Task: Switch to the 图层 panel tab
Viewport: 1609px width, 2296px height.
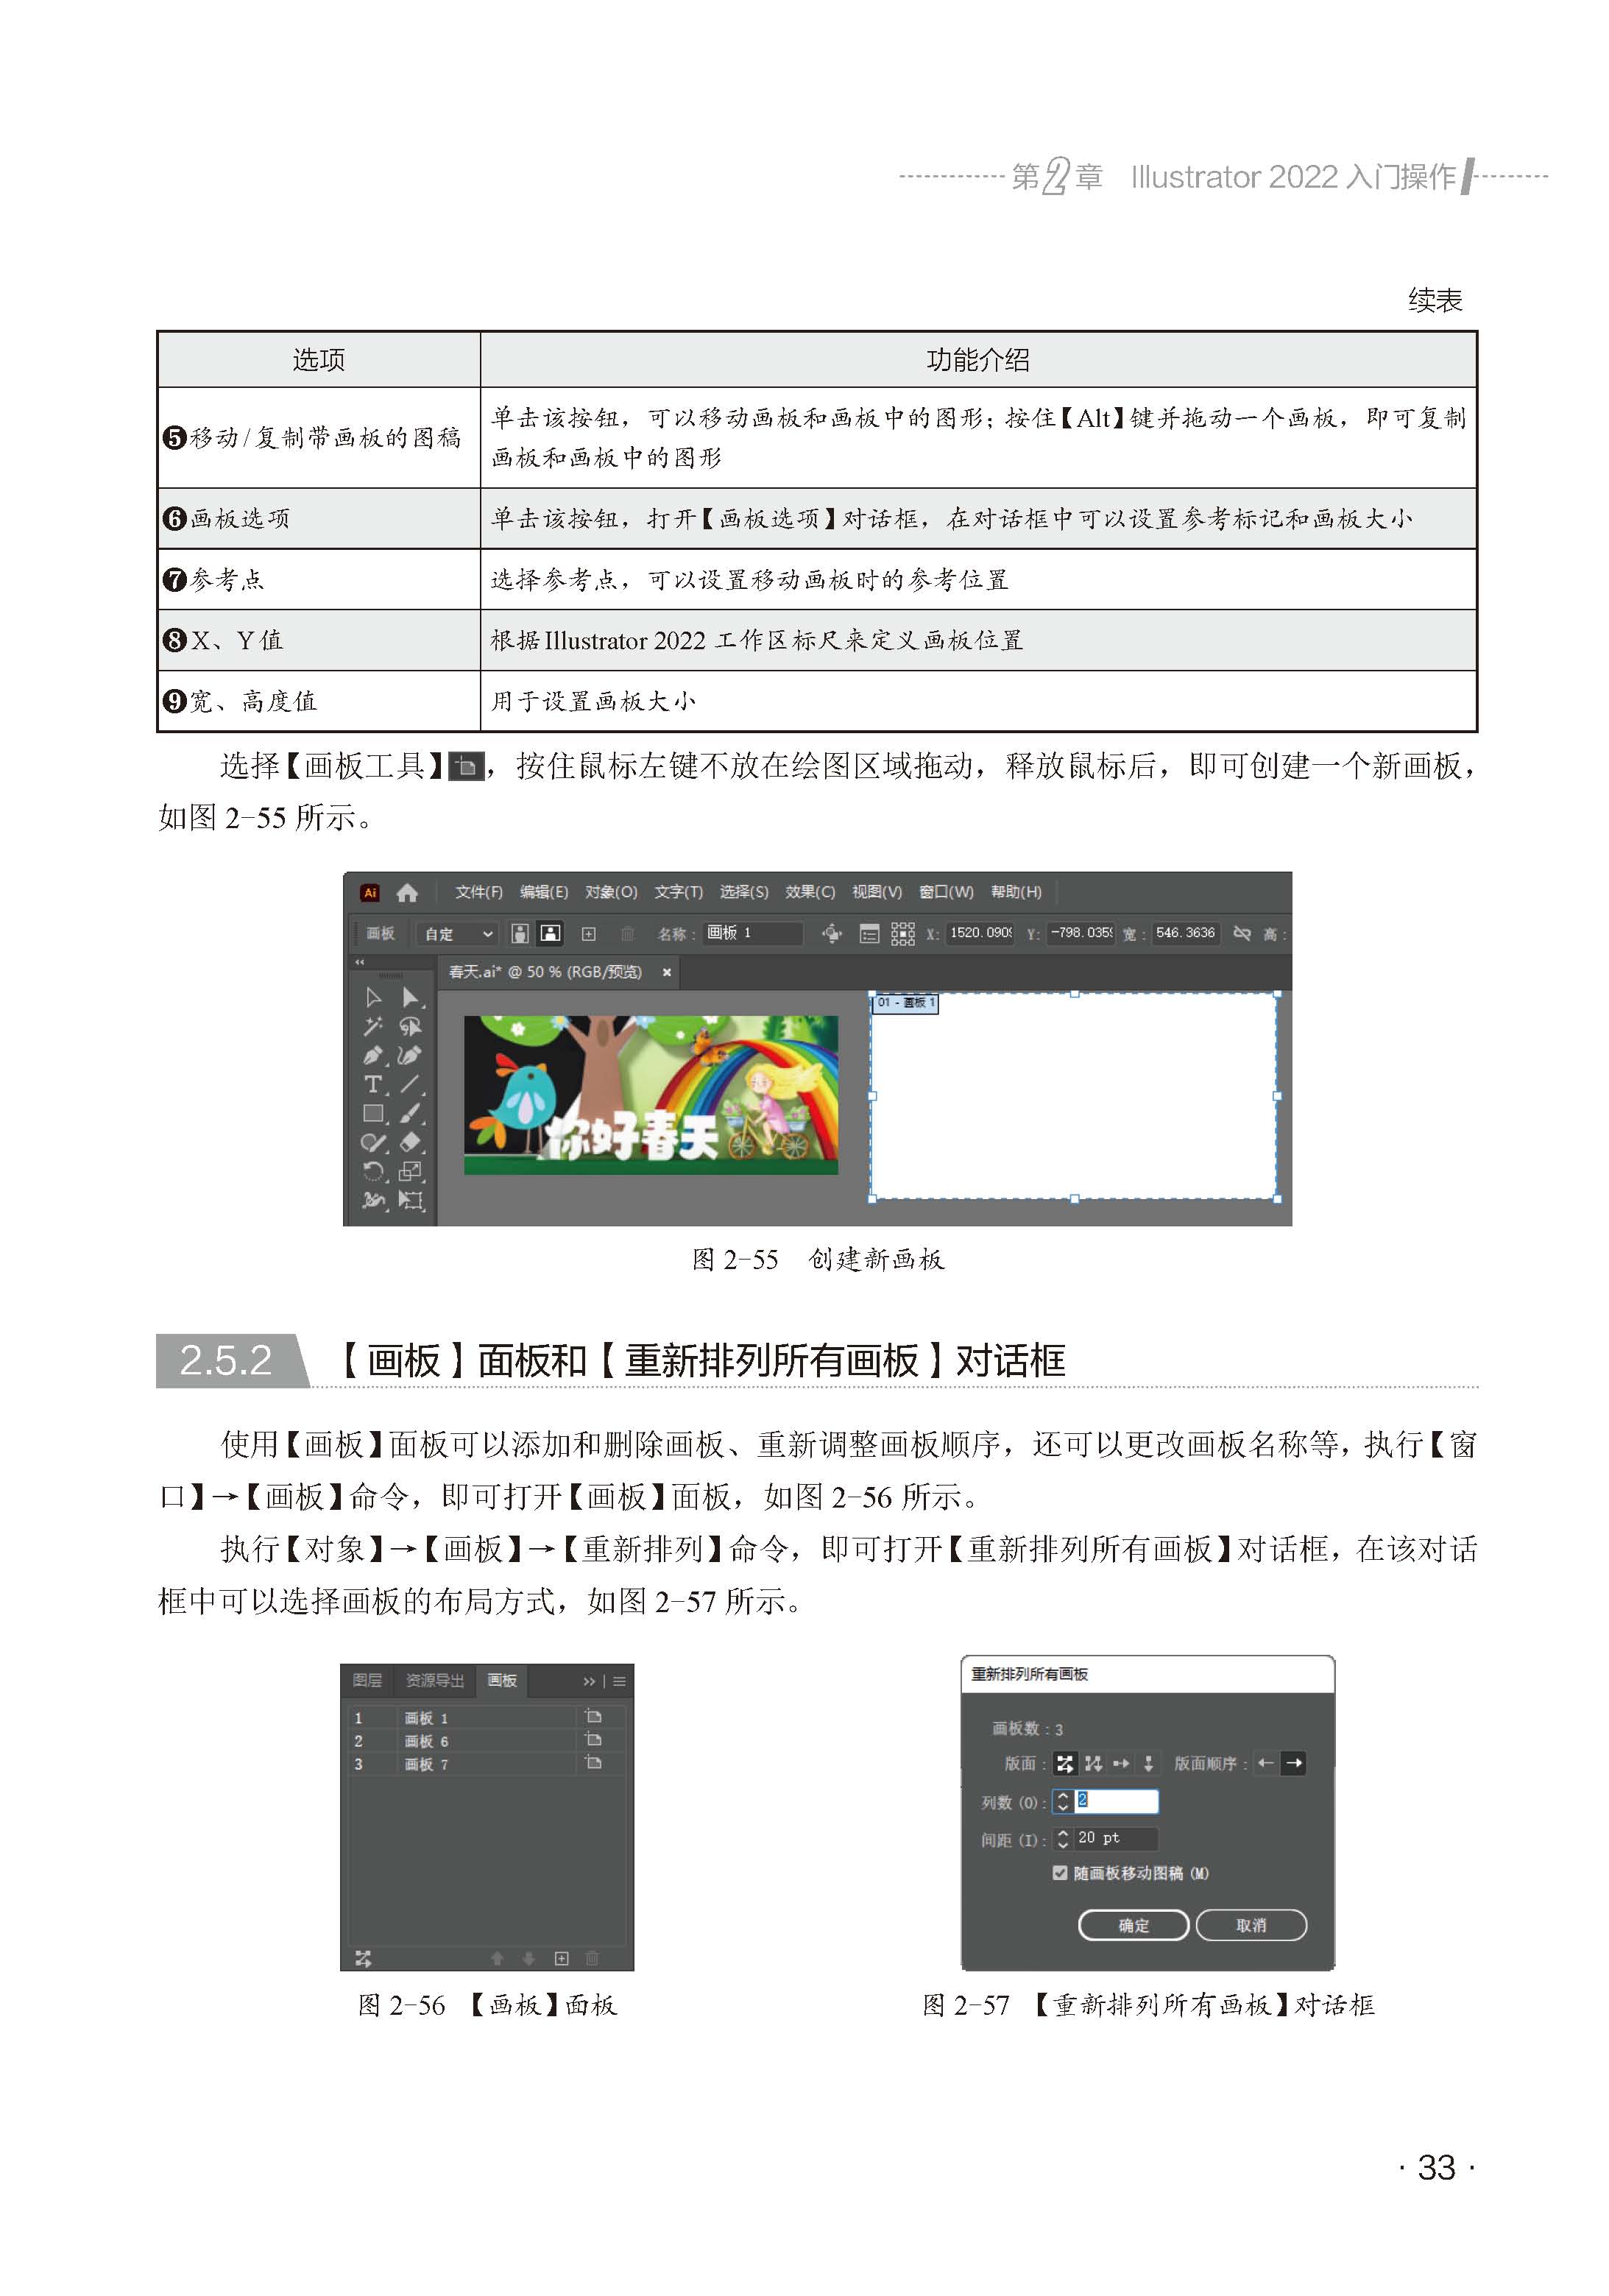Action: click(367, 1681)
